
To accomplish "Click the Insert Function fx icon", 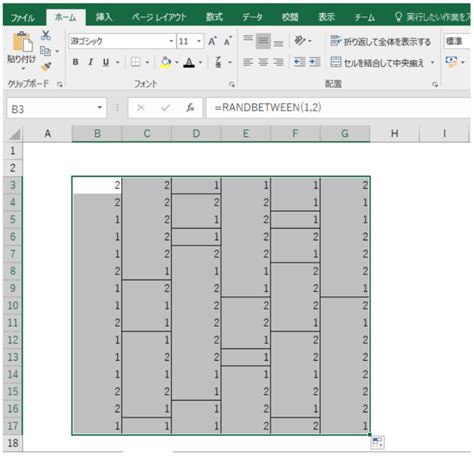I will [x=190, y=108].
